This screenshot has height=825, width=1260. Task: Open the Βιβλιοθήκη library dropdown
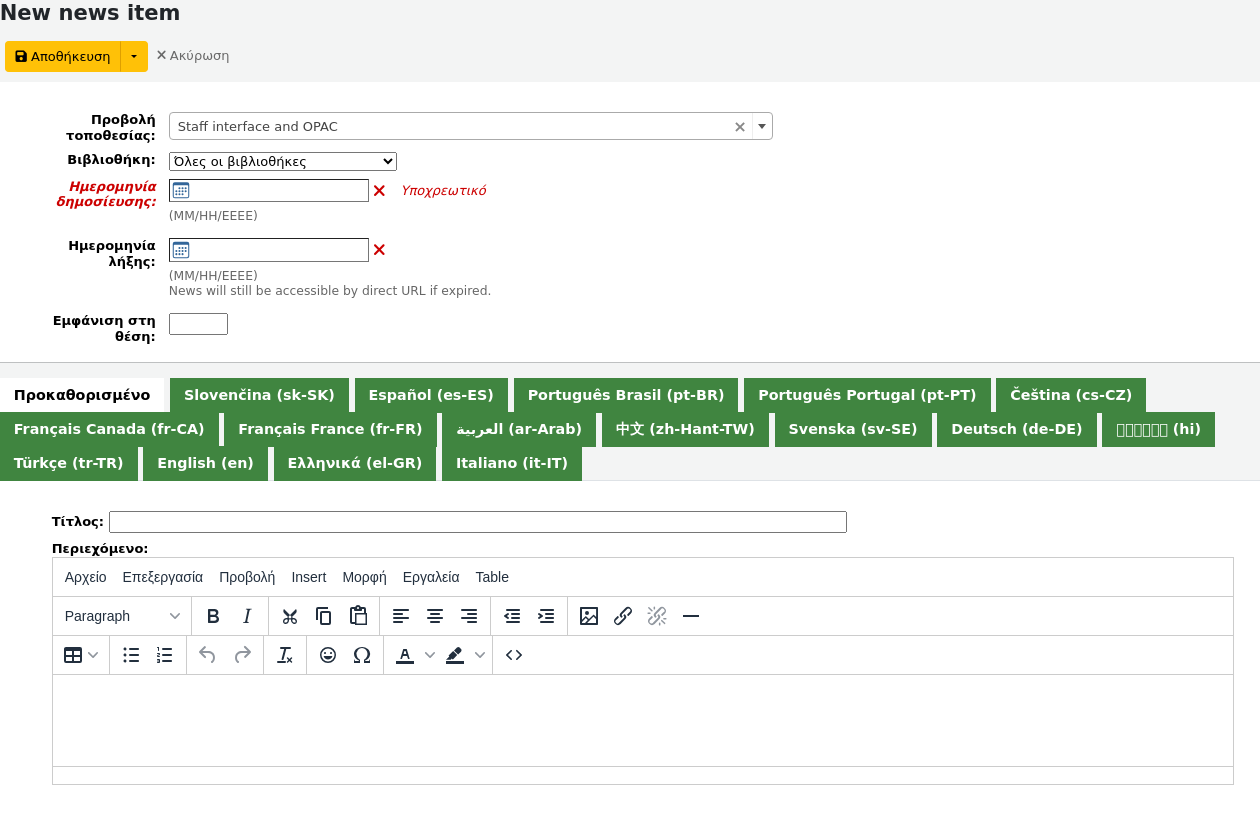tap(282, 161)
